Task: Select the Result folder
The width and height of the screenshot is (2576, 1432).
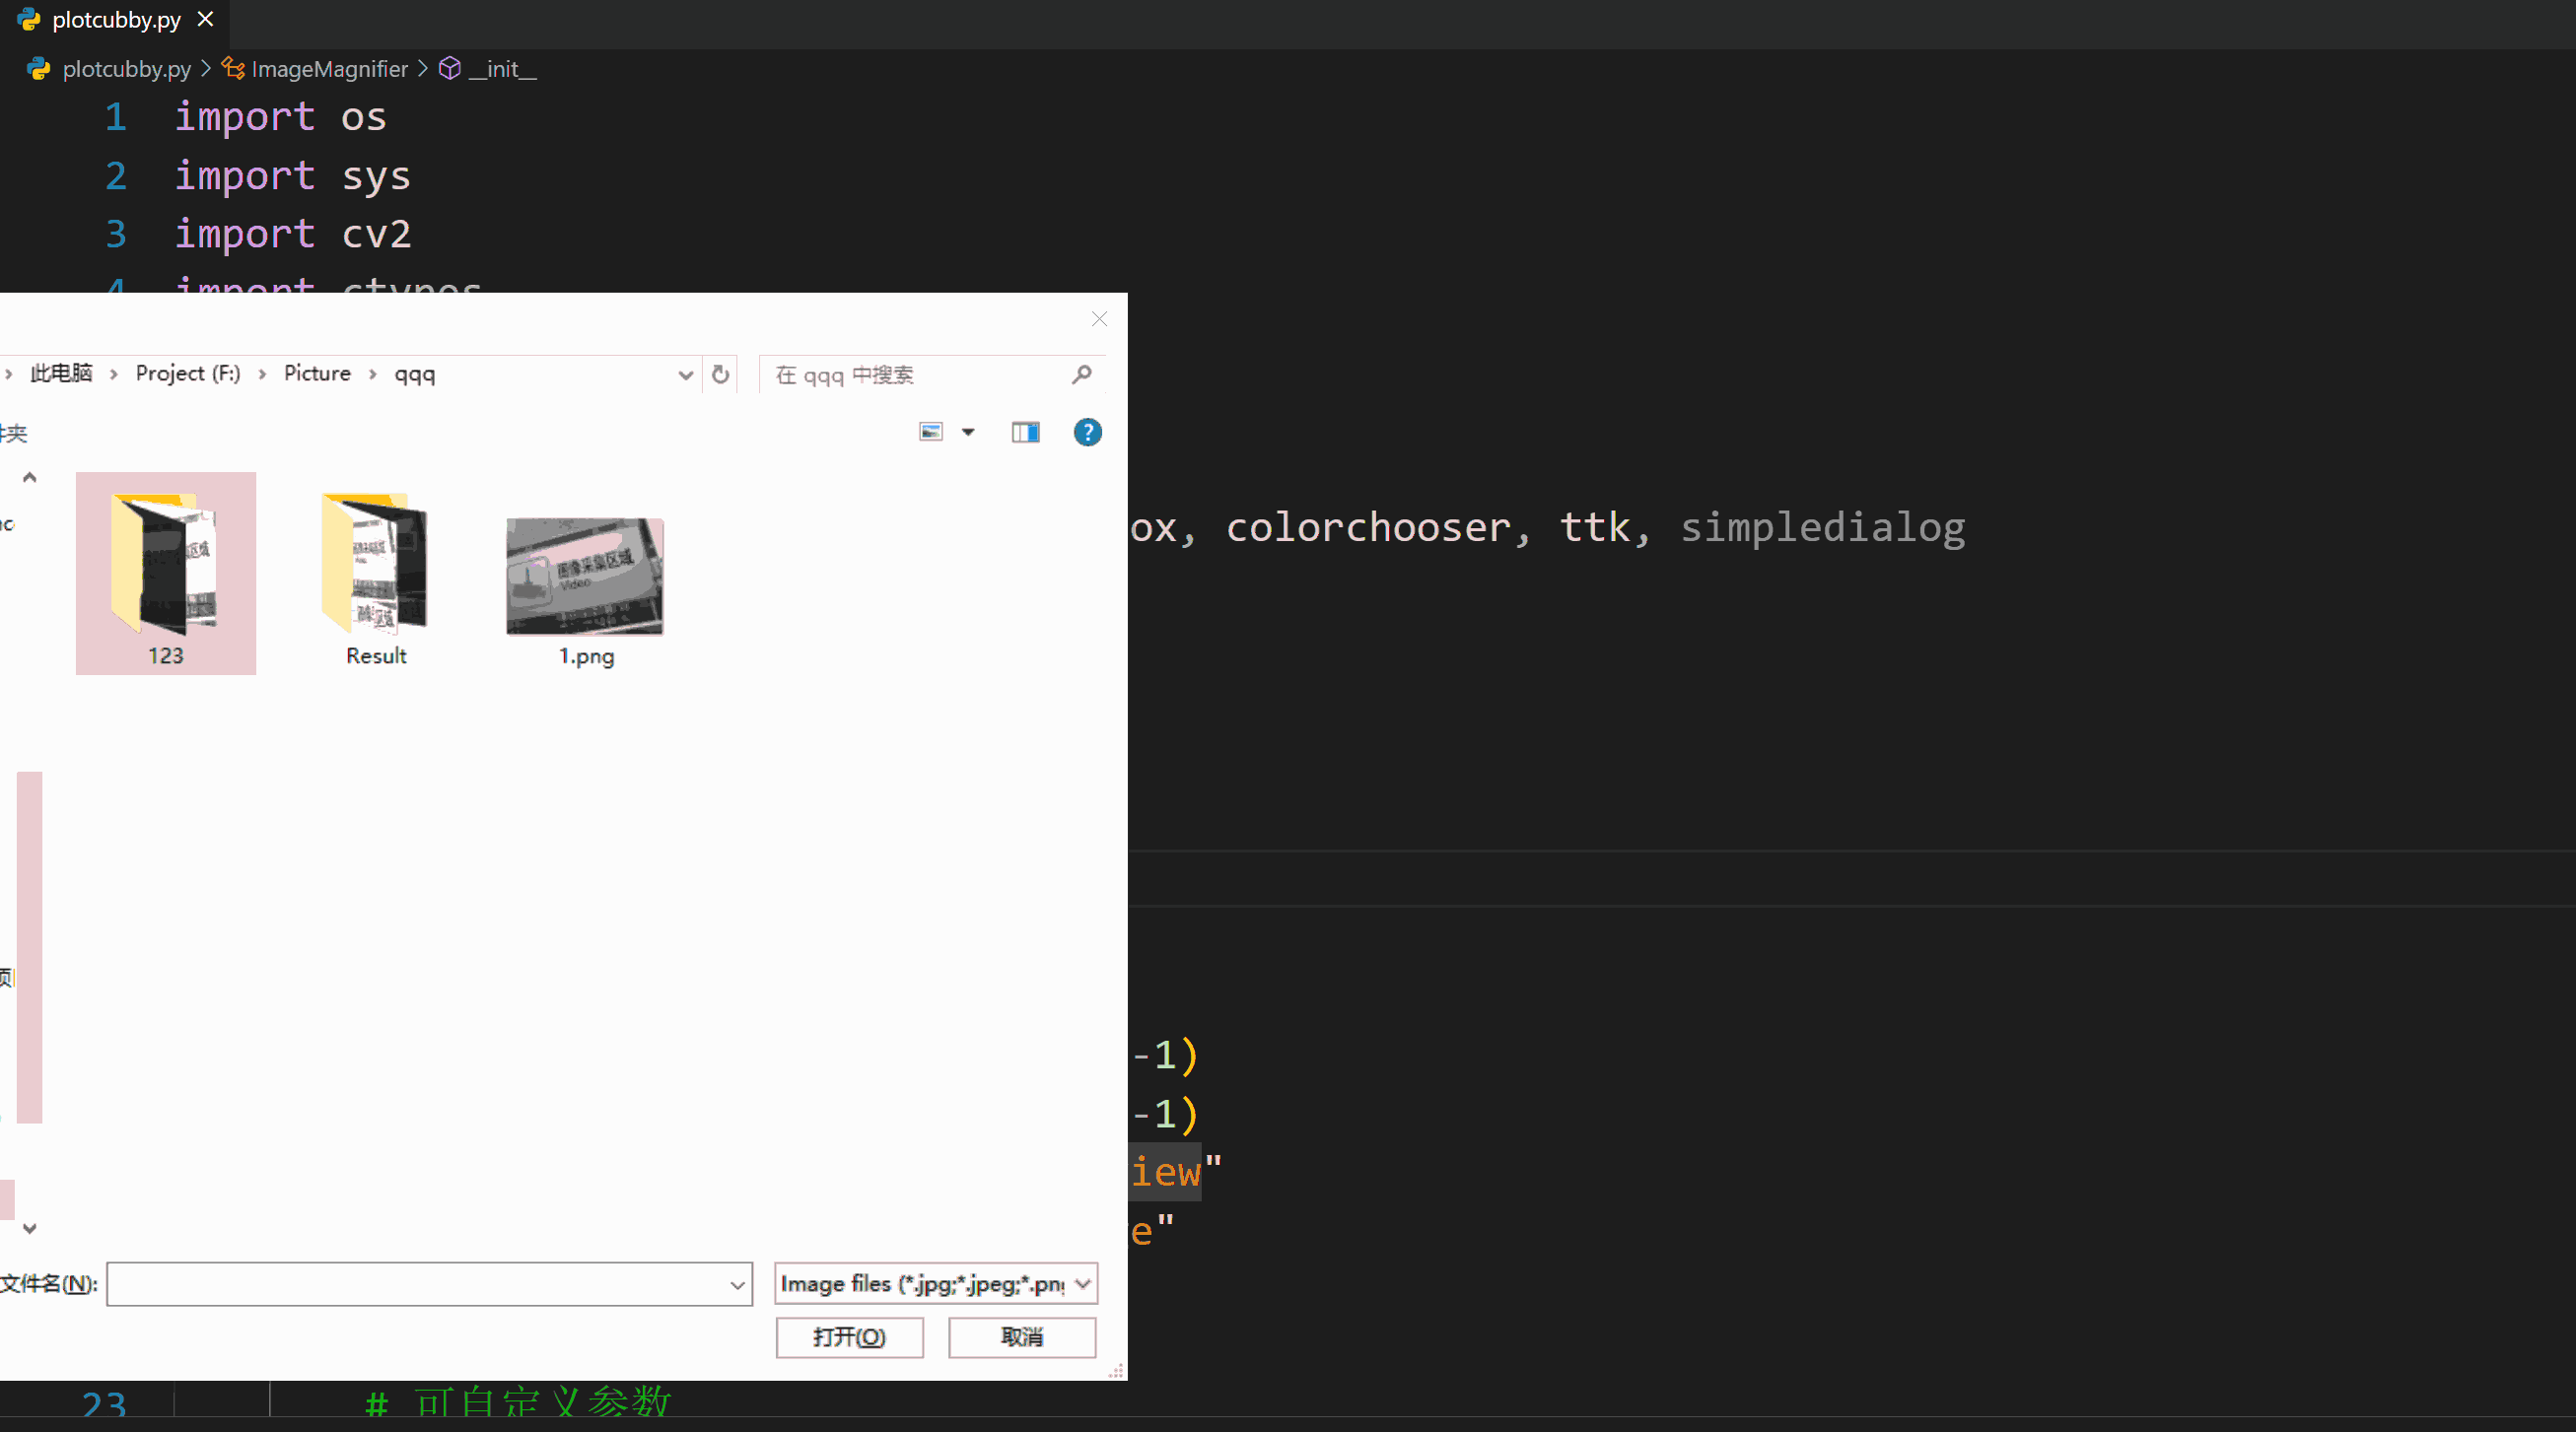Action: pos(375,582)
